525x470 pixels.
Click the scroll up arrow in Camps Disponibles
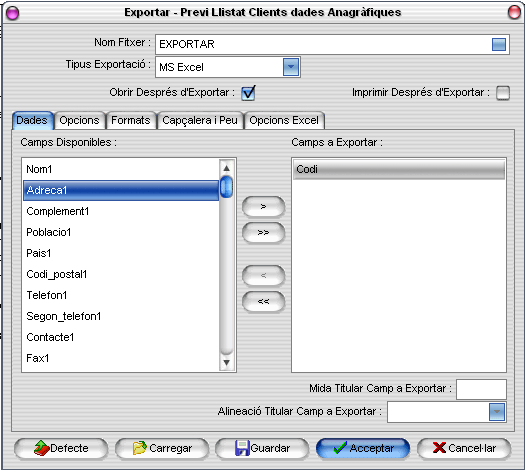click(x=226, y=168)
